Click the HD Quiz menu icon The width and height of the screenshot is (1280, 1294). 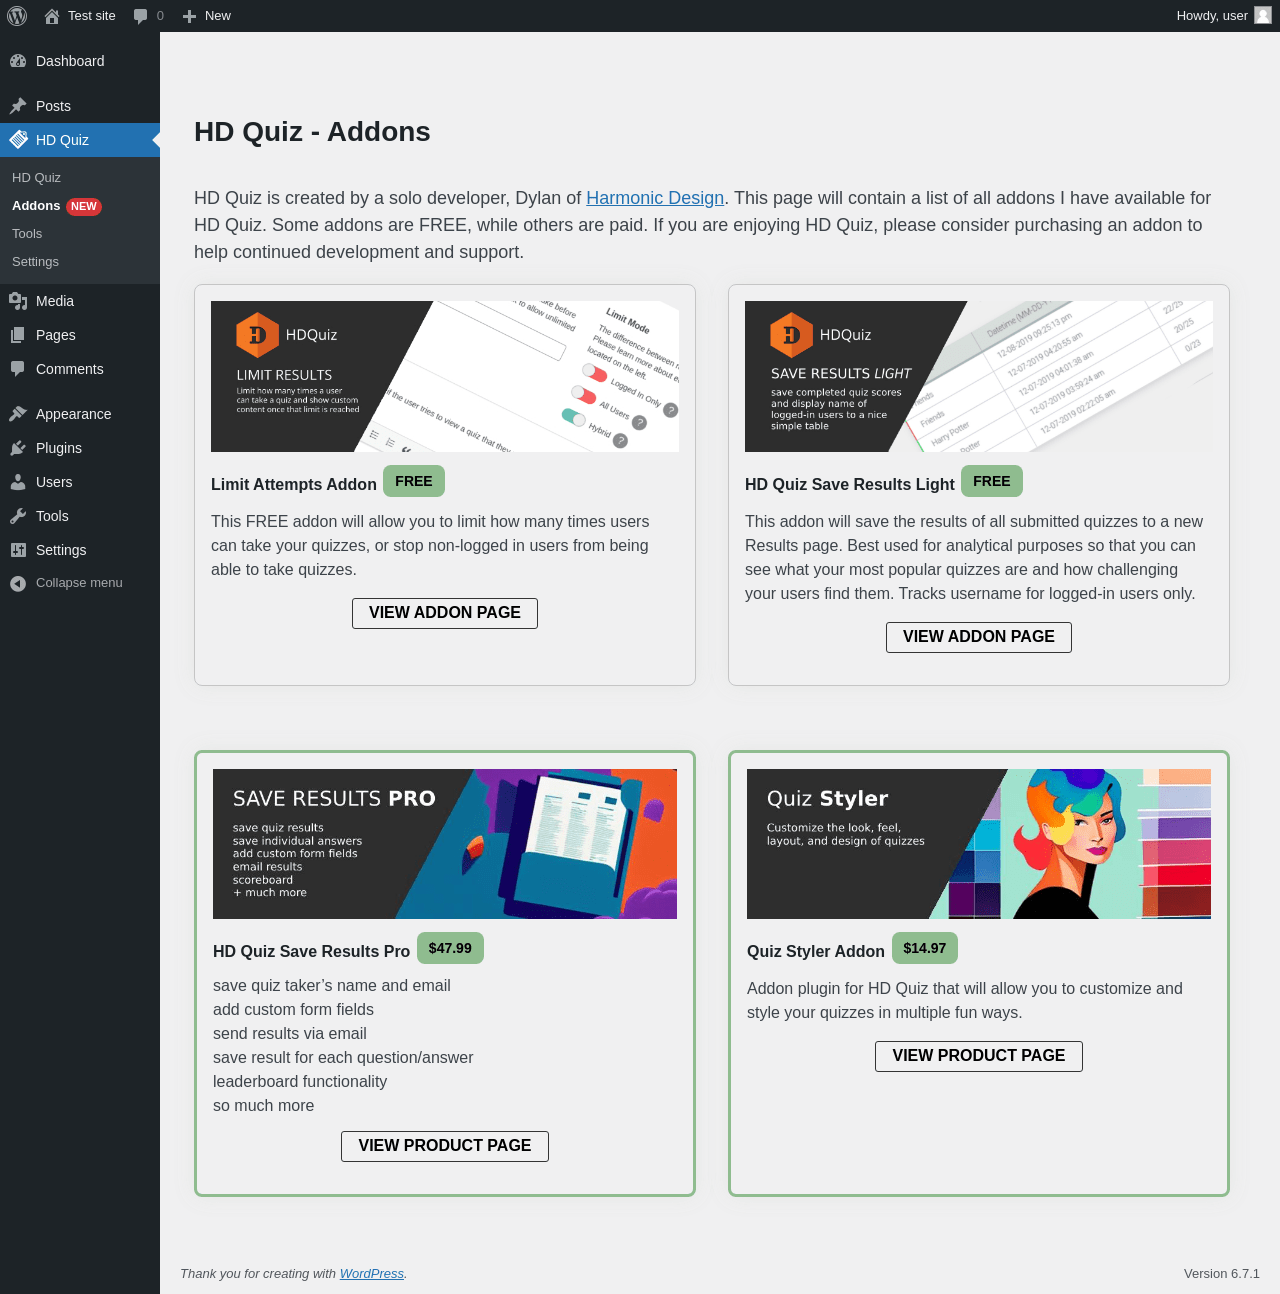point(18,140)
